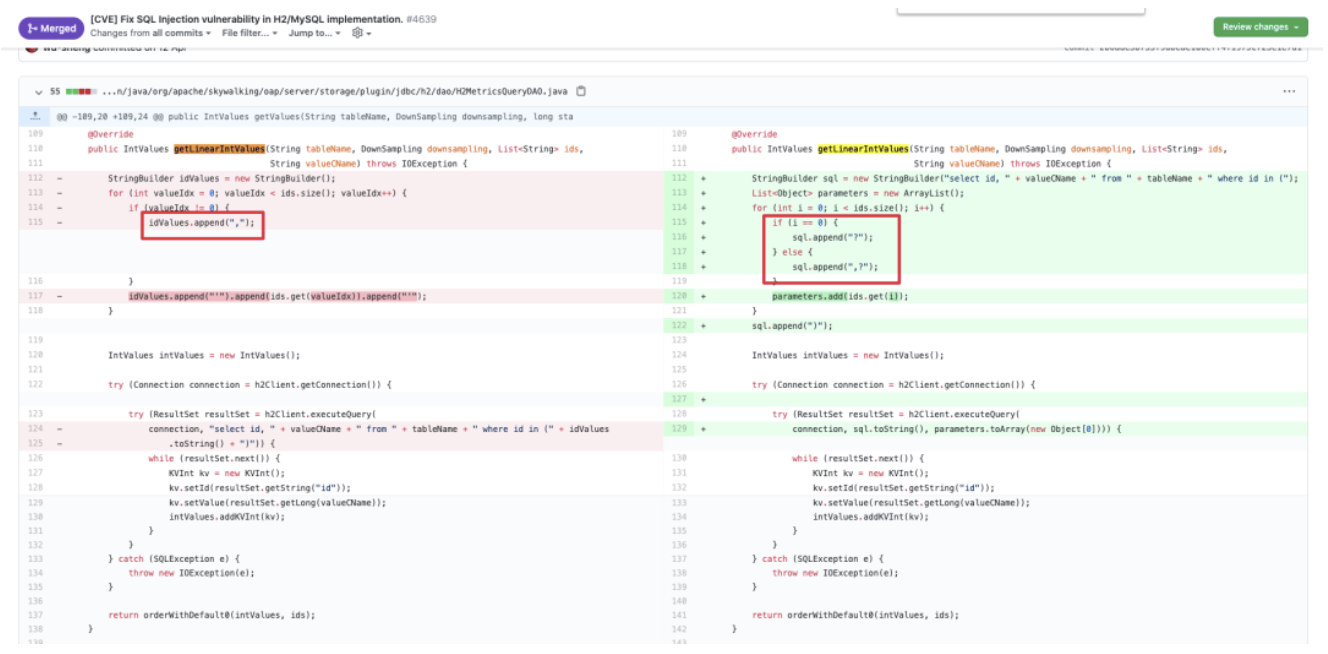Open the H2MetricsQueryDAO.java file path link

coord(334,92)
